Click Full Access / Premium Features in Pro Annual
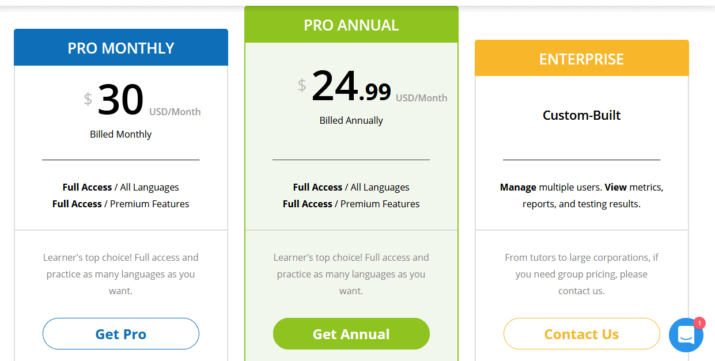 (351, 204)
